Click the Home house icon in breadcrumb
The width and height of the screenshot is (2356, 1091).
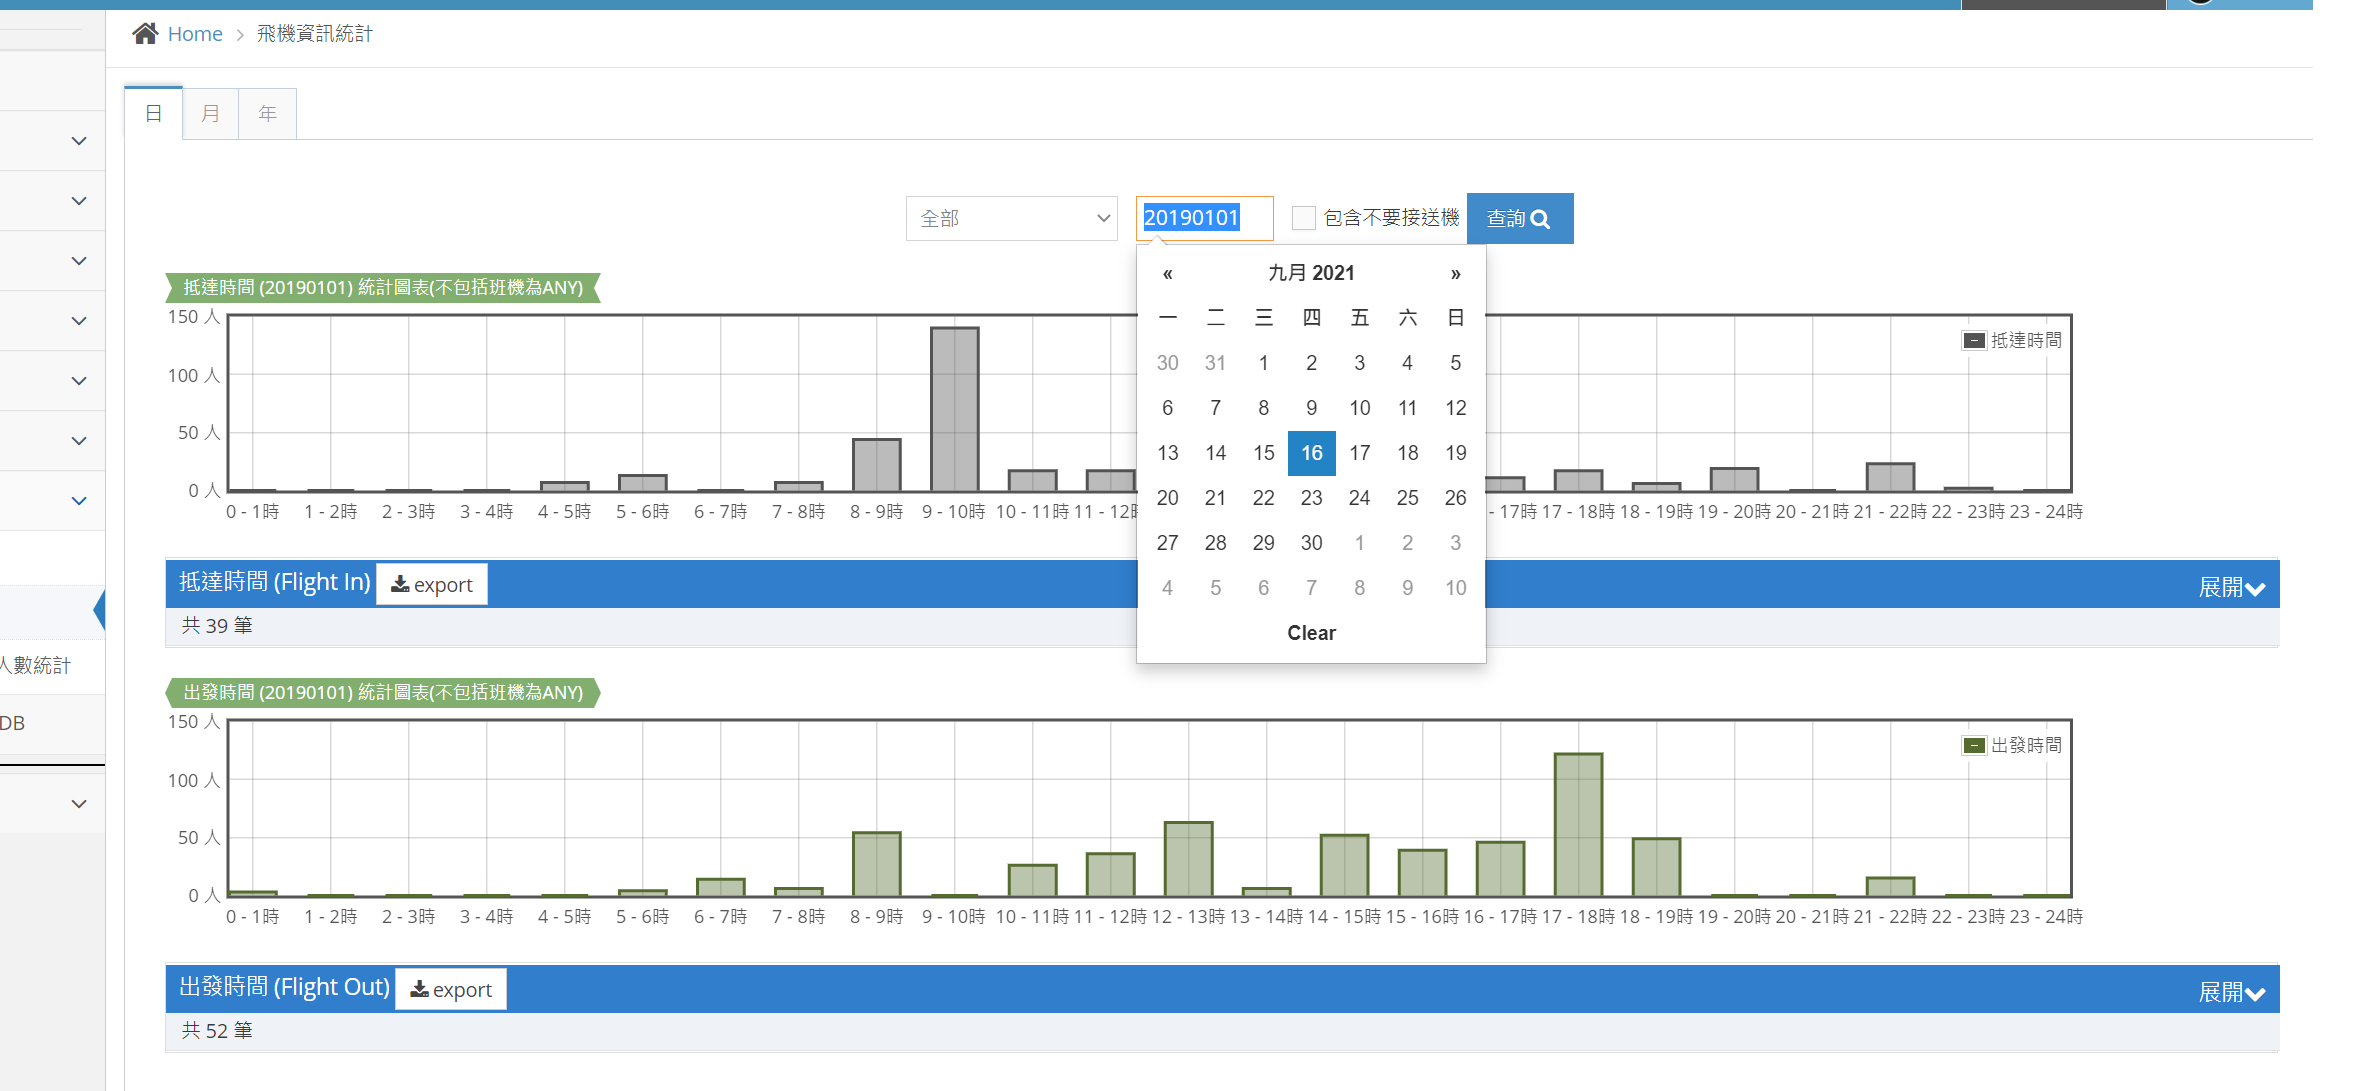pyautogui.click(x=145, y=34)
